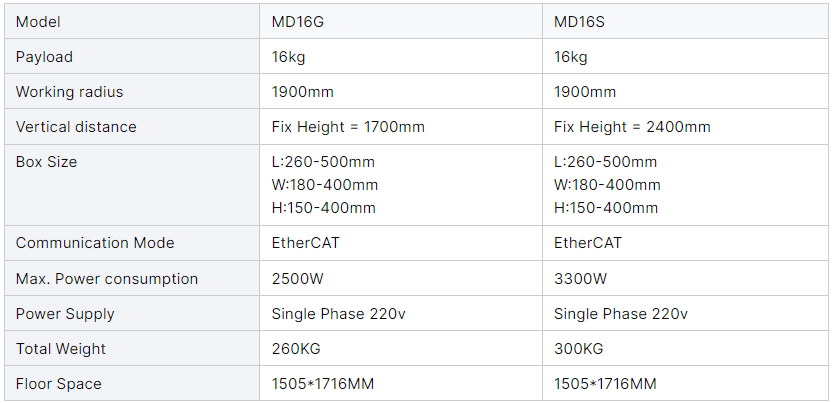Select the Box Size label

(46, 162)
